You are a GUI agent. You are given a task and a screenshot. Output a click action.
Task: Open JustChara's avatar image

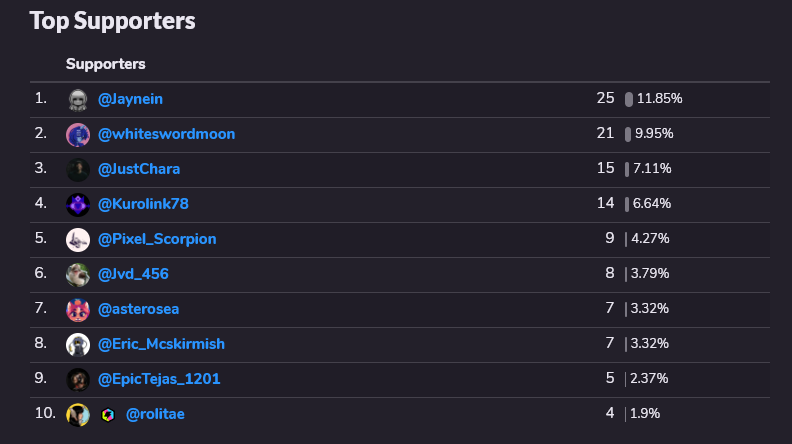click(78, 170)
